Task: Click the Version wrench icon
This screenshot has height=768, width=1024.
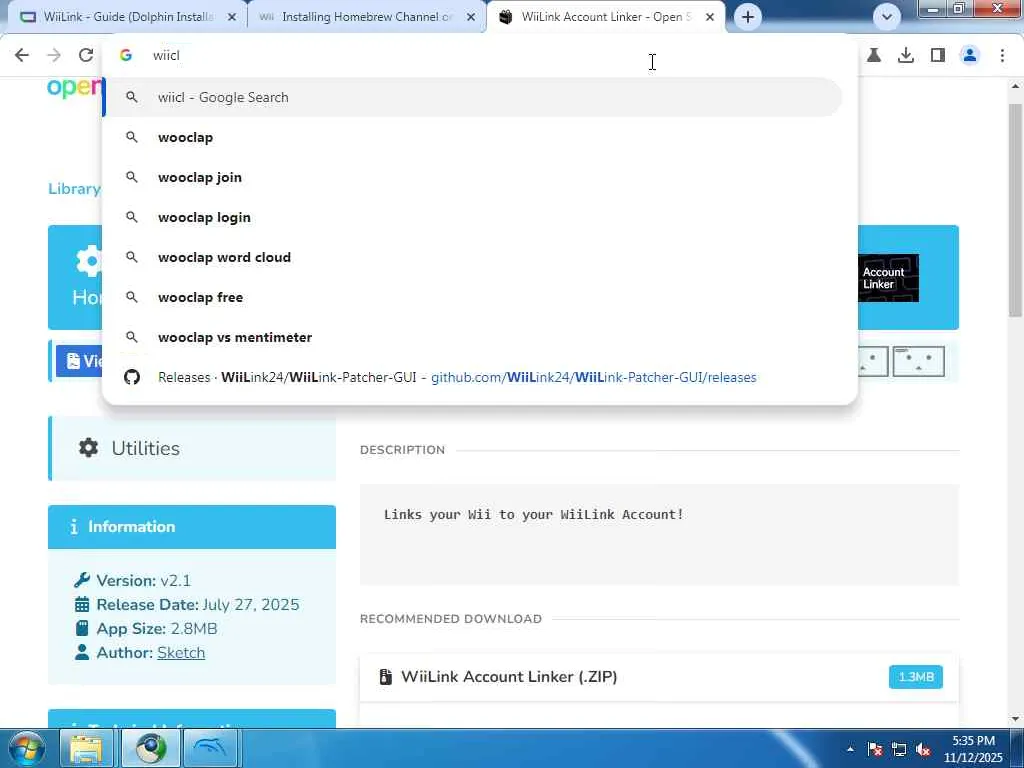Action: pyautogui.click(x=82, y=580)
